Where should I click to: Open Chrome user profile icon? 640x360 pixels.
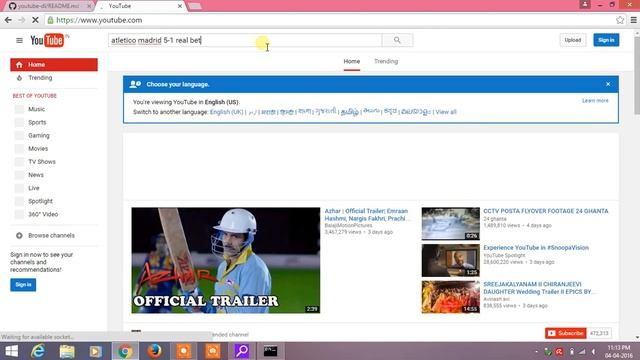tap(585, 4)
